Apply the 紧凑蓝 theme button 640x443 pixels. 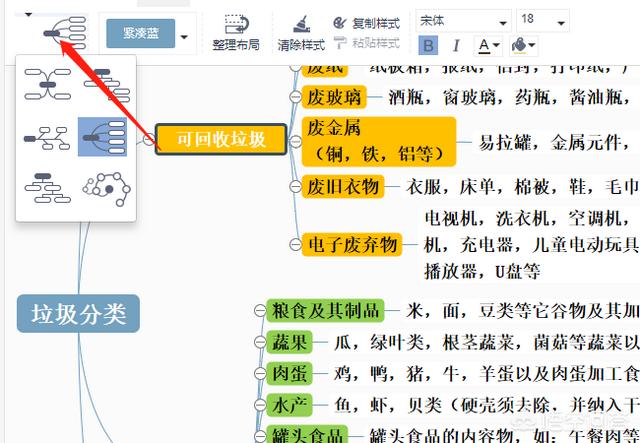pyautogui.click(x=141, y=35)
